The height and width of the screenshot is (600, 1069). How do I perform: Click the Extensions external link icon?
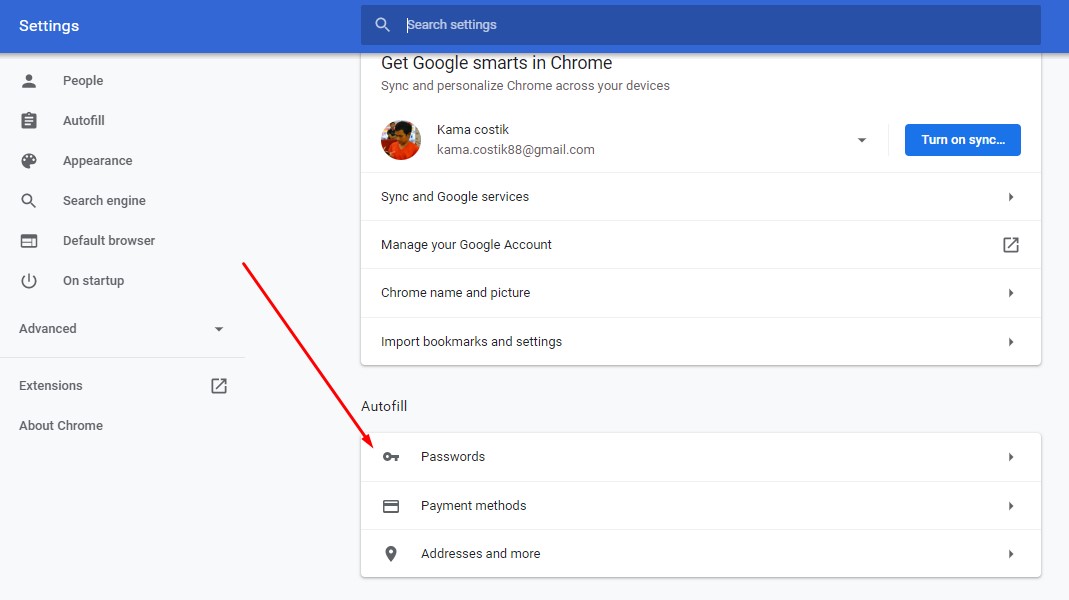point(219,386)
